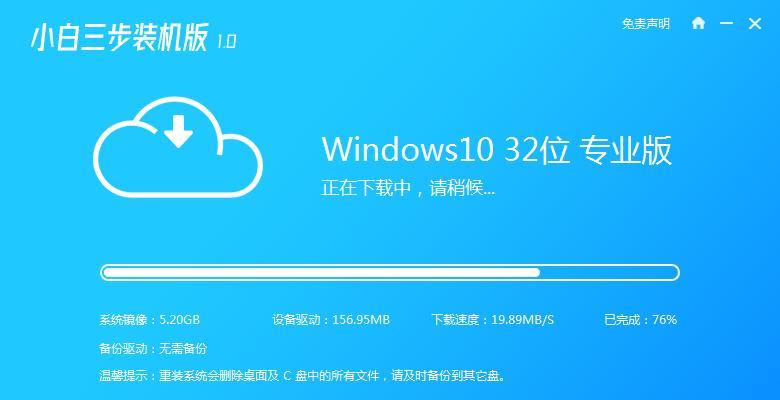Click the 已完成 76% indicator

pos(640,319)
